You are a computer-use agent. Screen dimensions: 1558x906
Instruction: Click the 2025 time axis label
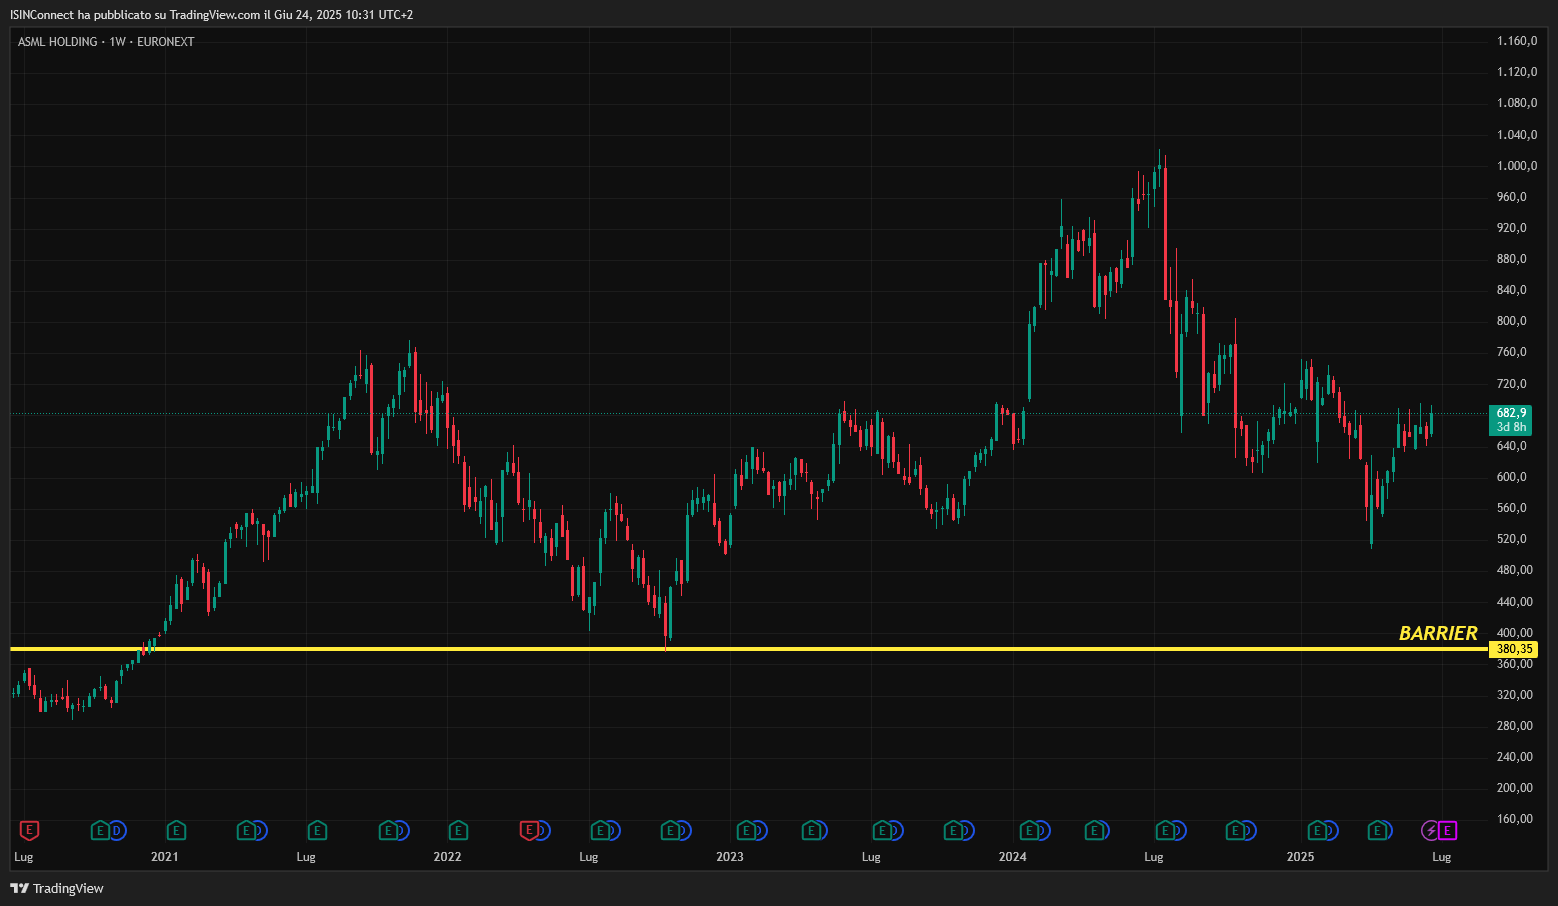click(1300, 857)
